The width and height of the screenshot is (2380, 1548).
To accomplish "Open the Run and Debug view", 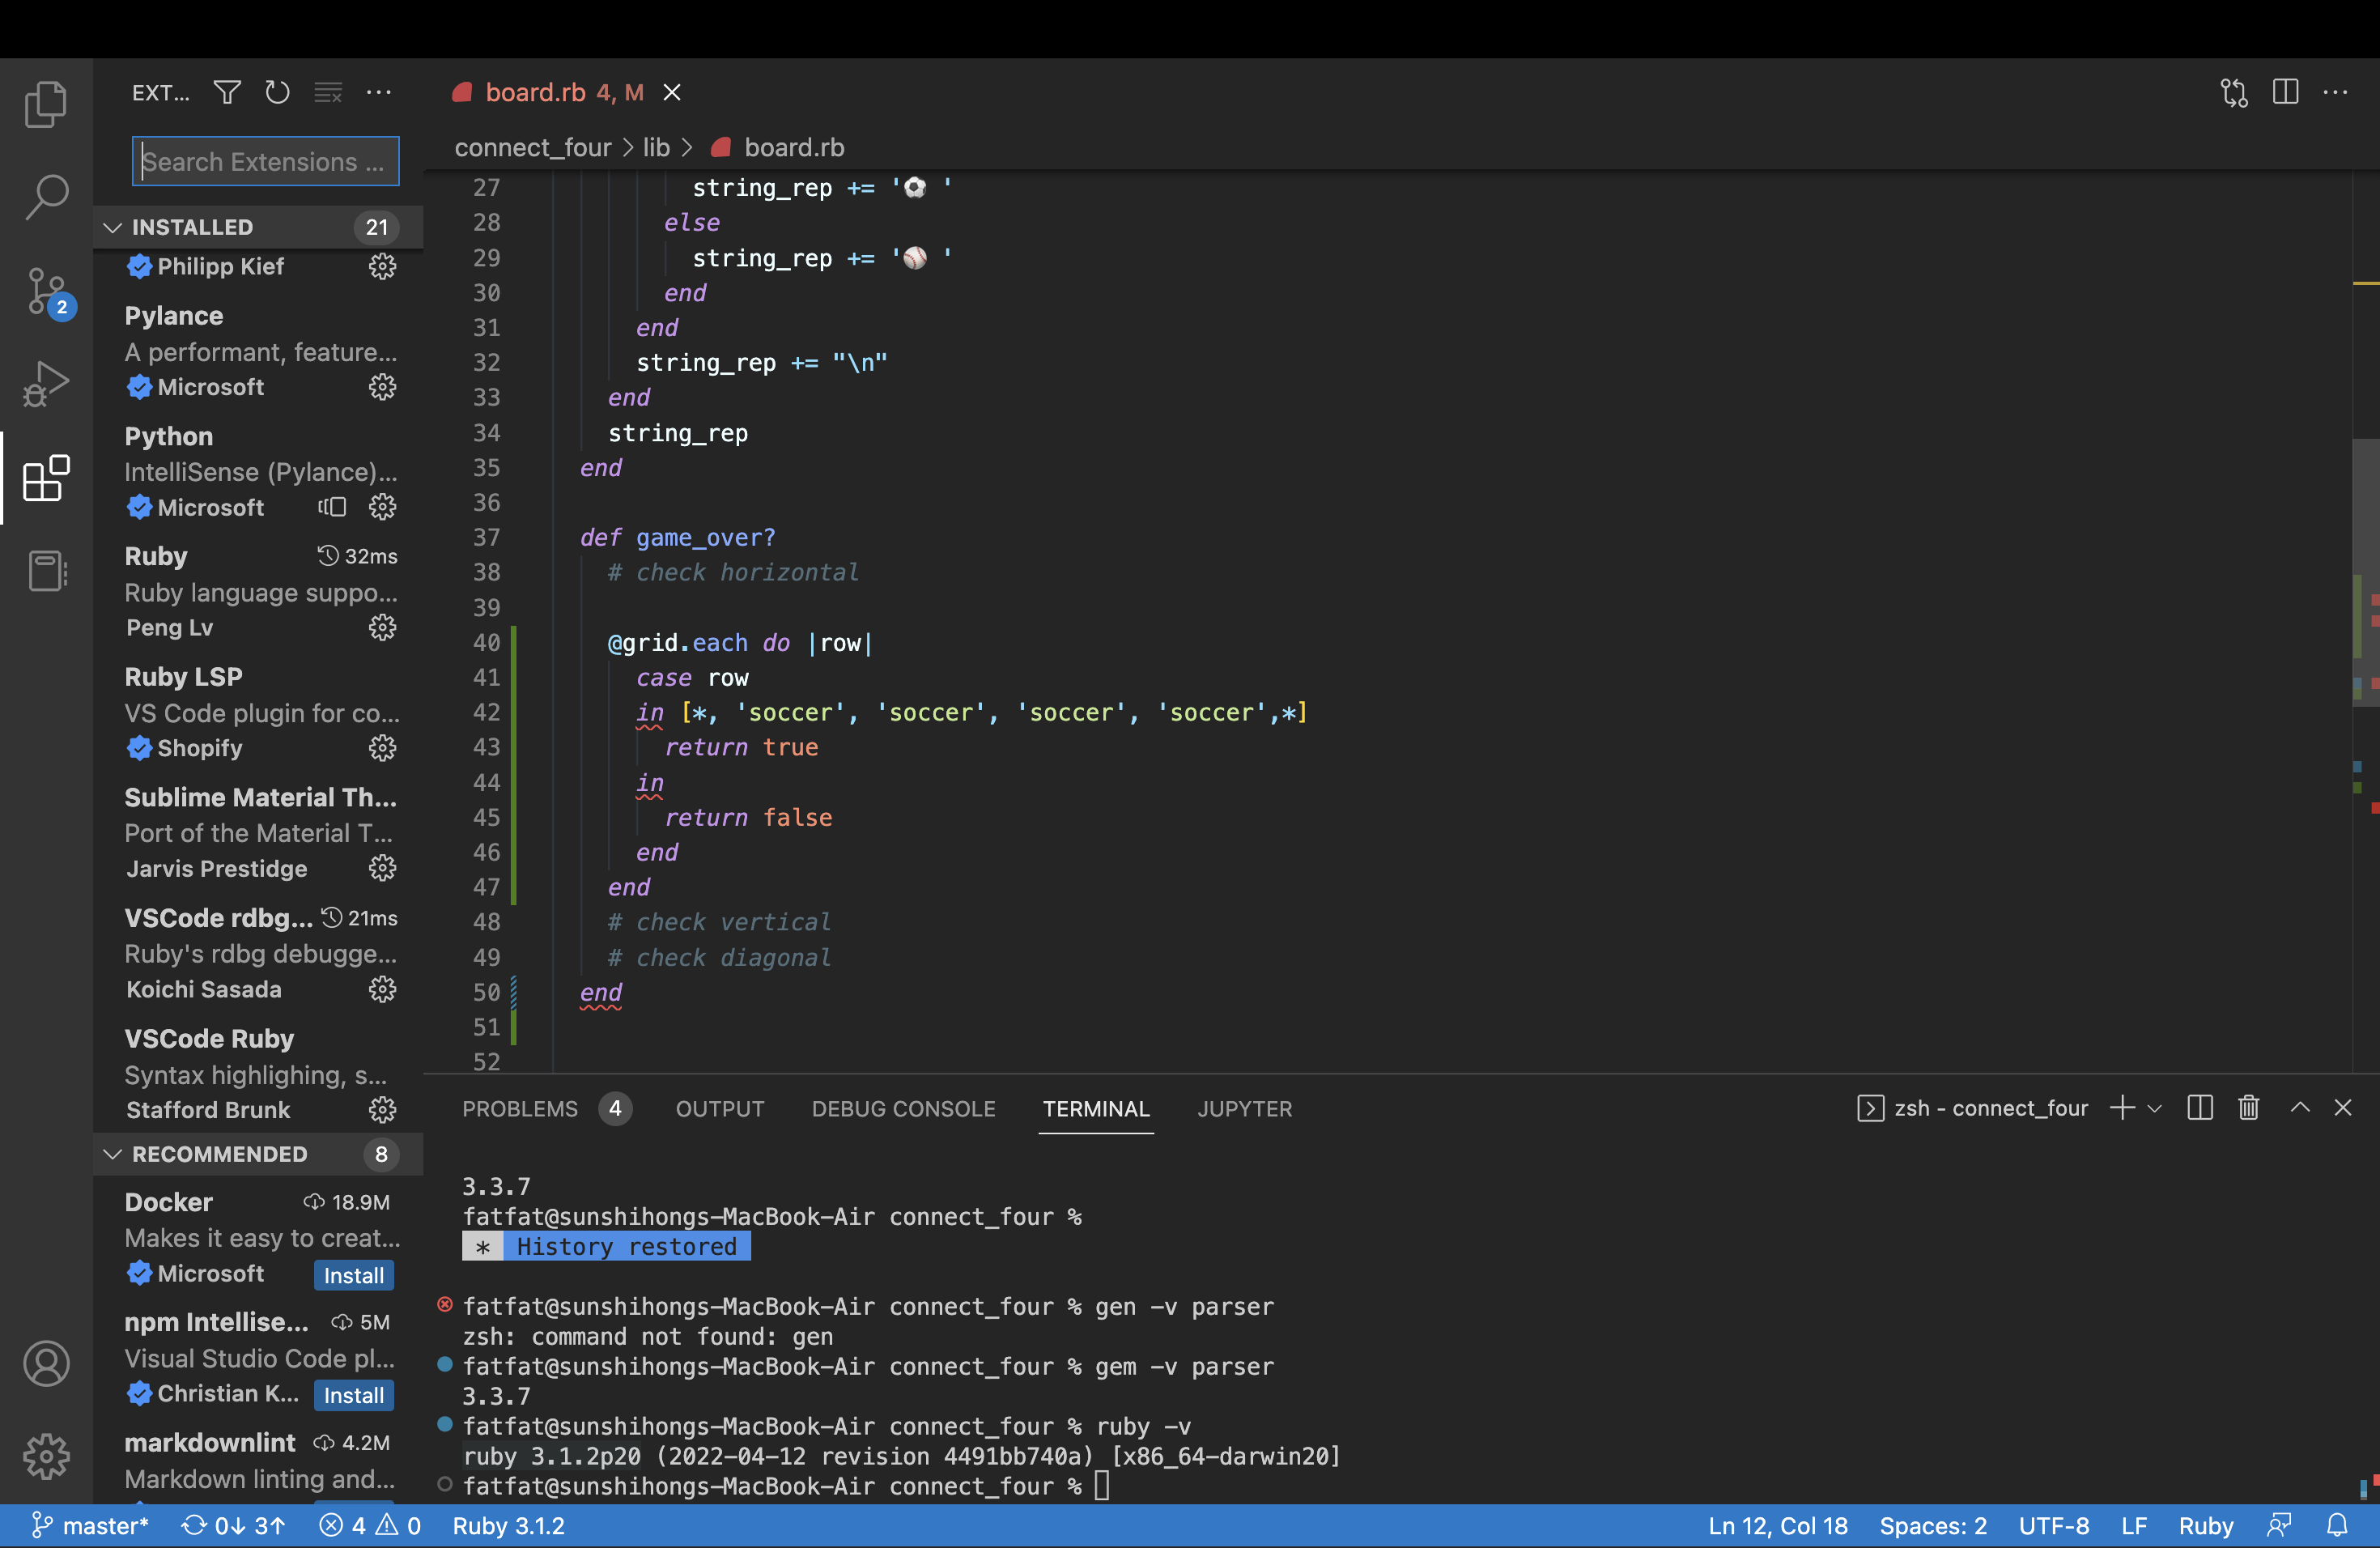I will coord(46,384).
